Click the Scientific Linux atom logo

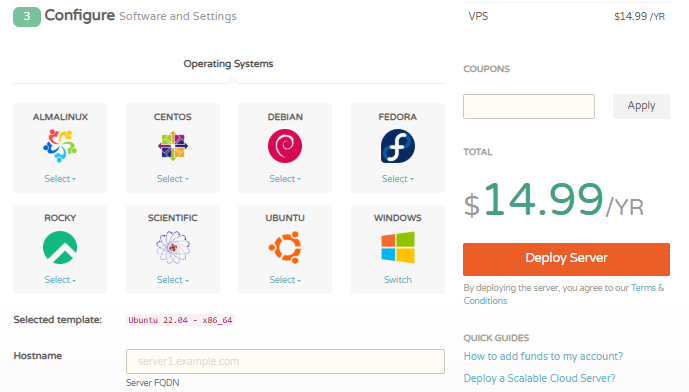tap(173, 247)
